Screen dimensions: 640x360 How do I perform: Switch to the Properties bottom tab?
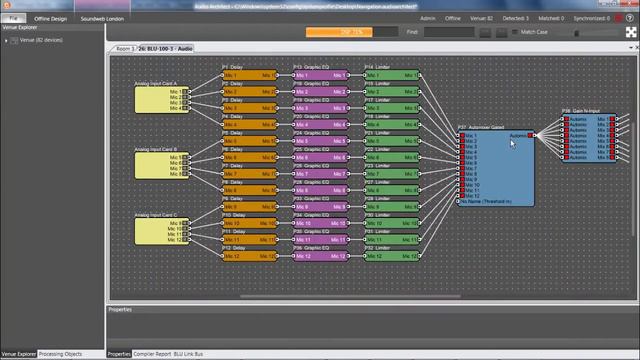tap(119, 354)
